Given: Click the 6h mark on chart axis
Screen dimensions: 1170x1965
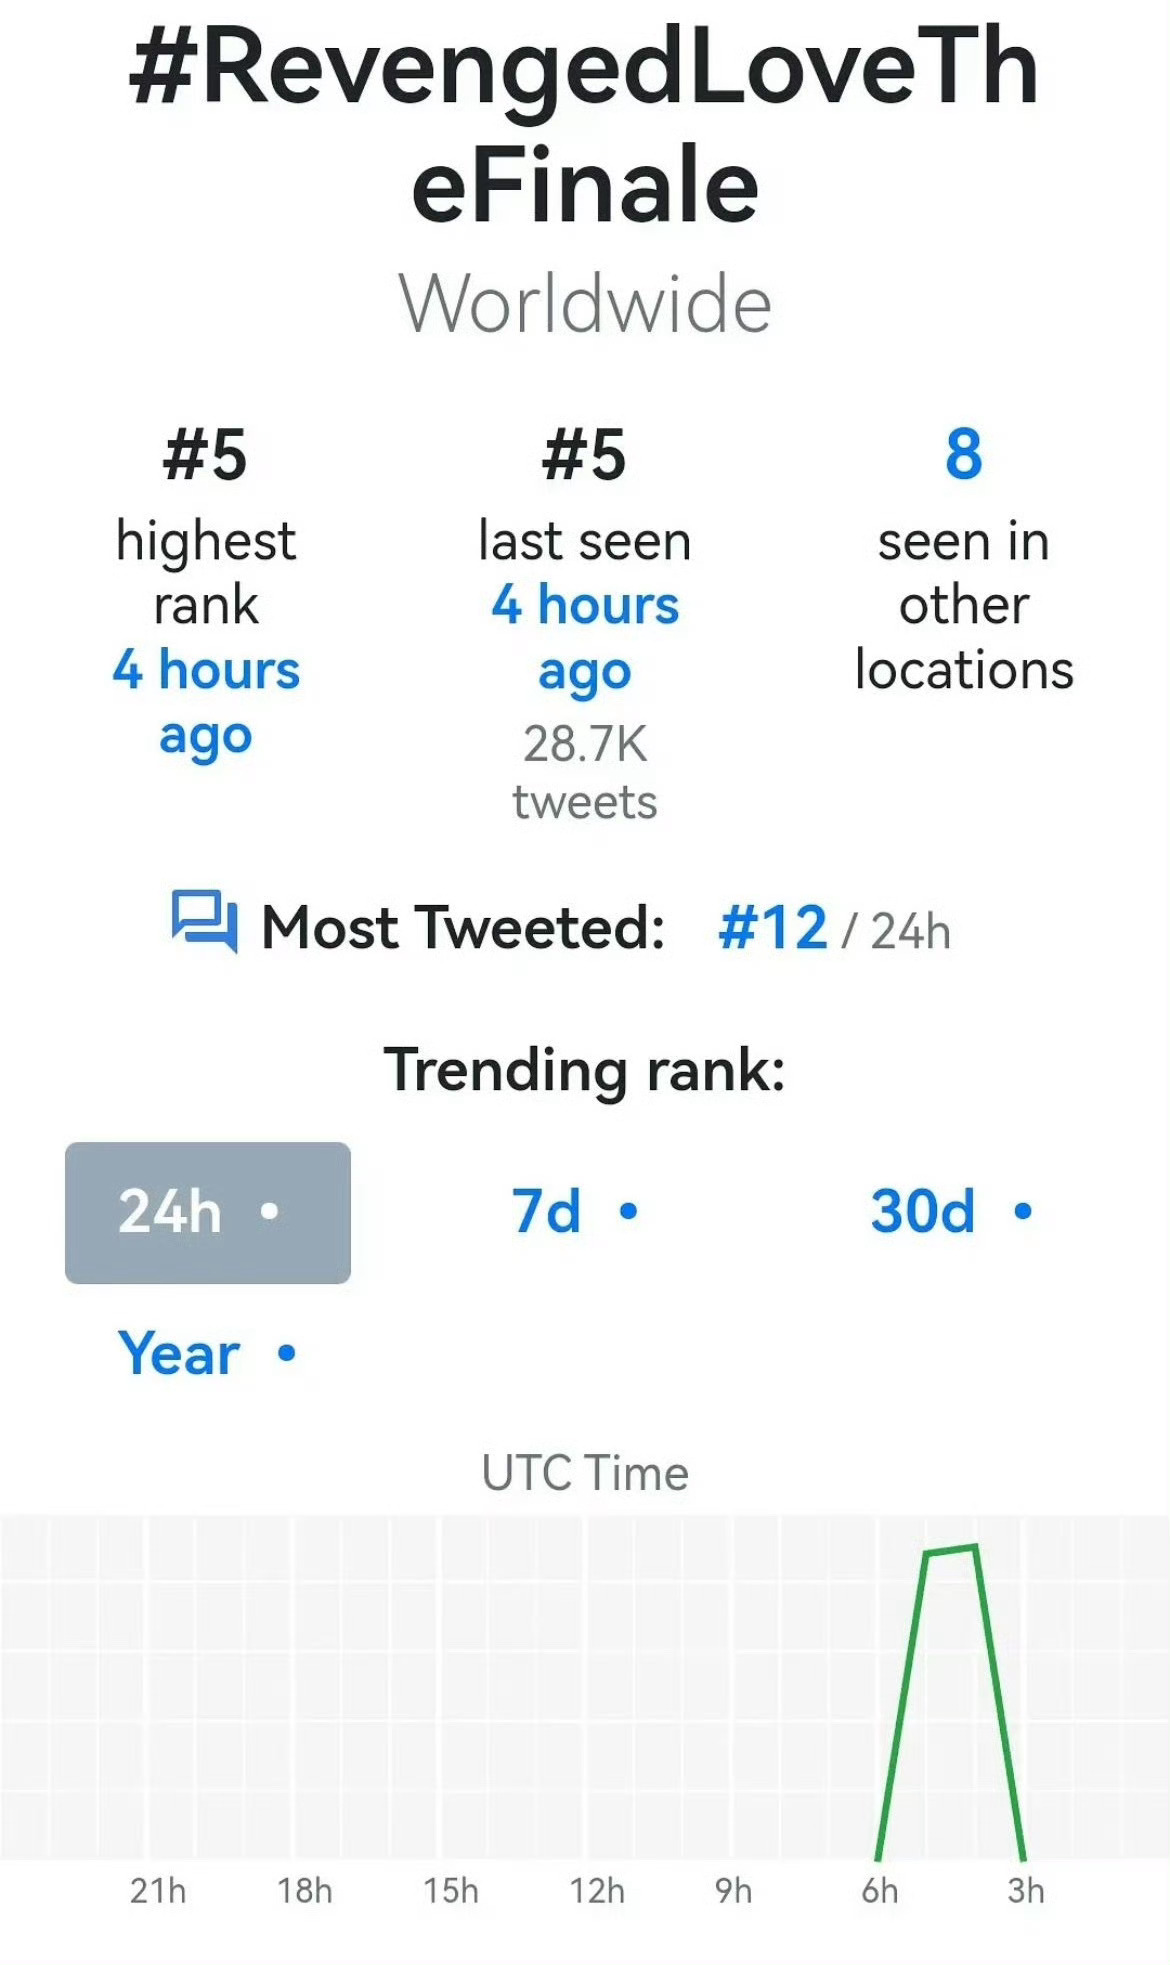Looking at the screenshot, I should pos(880,1891).
